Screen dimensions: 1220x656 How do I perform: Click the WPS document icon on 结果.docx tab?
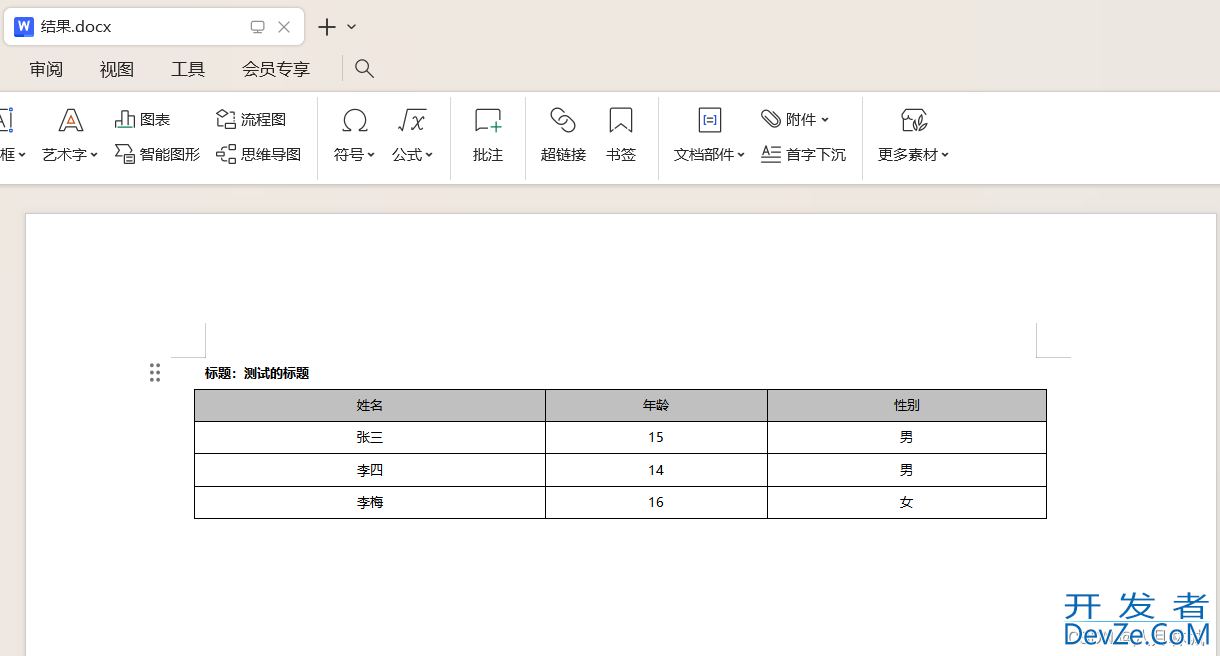tap(24, 27)
